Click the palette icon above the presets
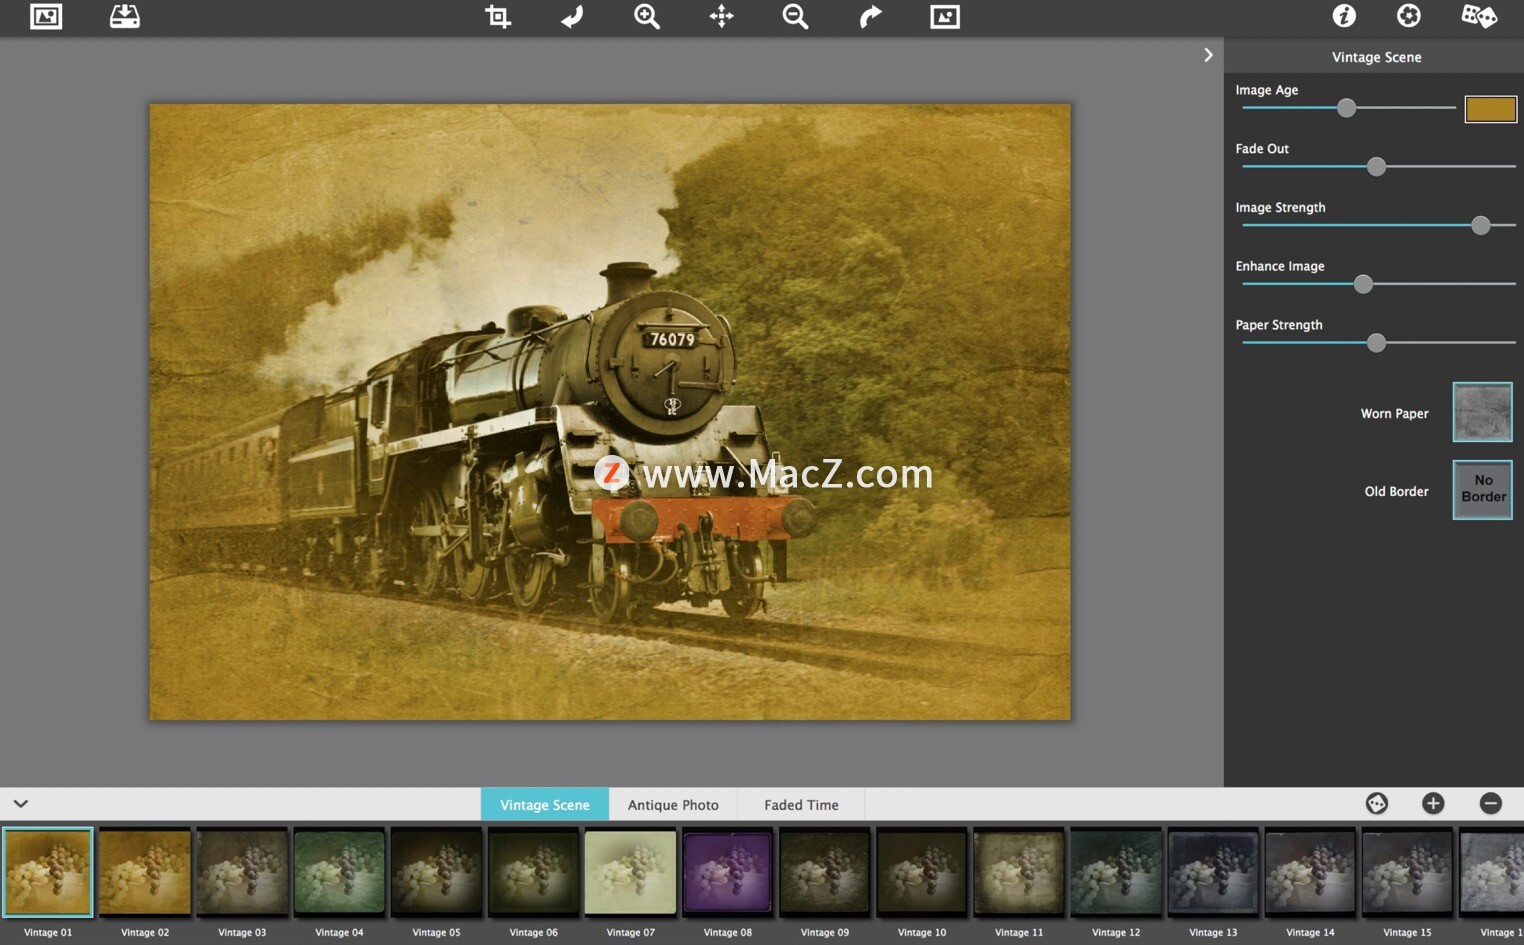Viewport: 1524px width, 945px height. click(x=1377, y=803)
